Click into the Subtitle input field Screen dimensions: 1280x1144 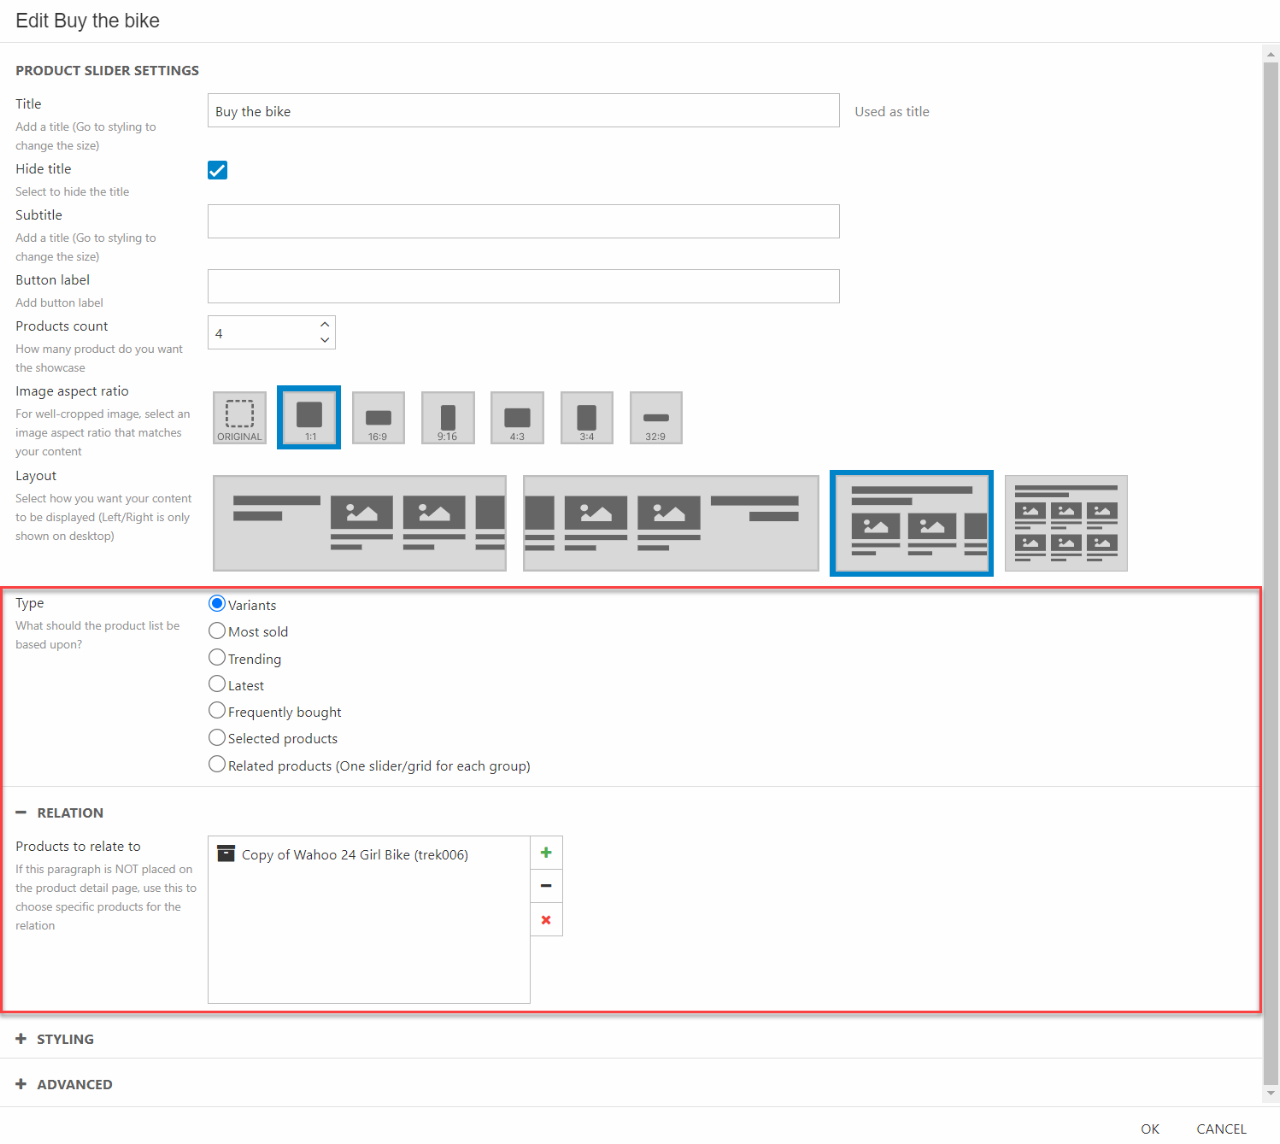coord(523,221)
